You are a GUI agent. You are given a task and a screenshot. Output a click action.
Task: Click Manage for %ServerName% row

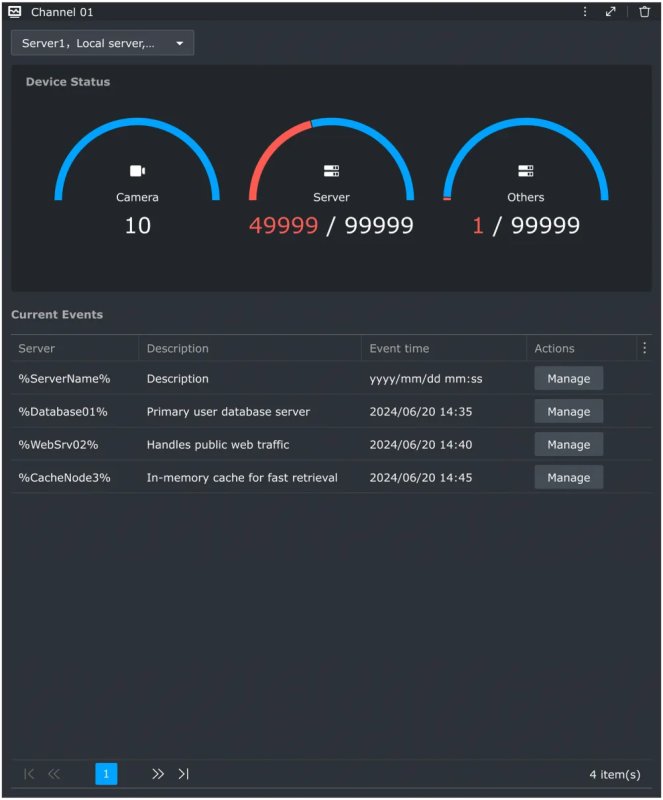pyautogui.click(x=569, y=379)
